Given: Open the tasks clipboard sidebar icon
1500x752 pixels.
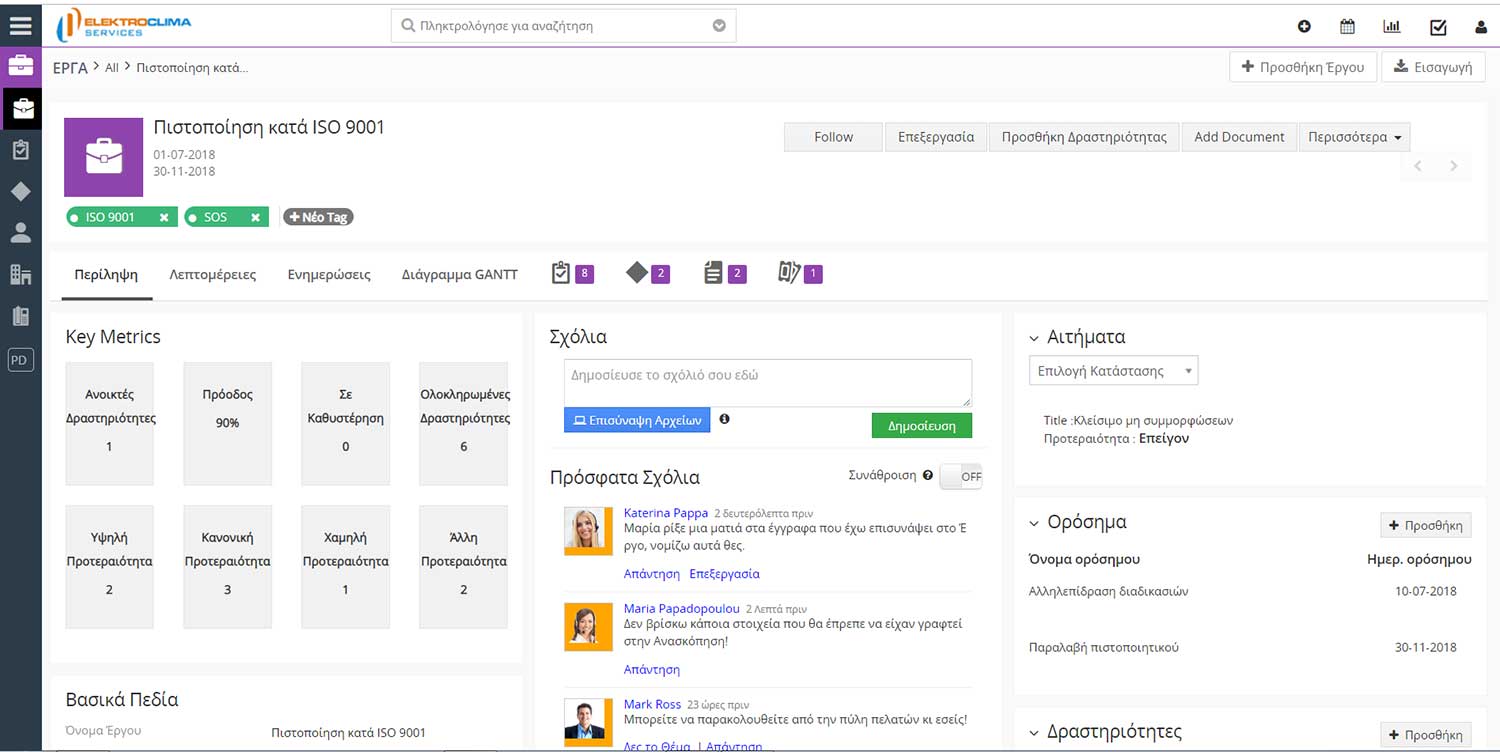Looking at the screenshot, I should [20, 150].
